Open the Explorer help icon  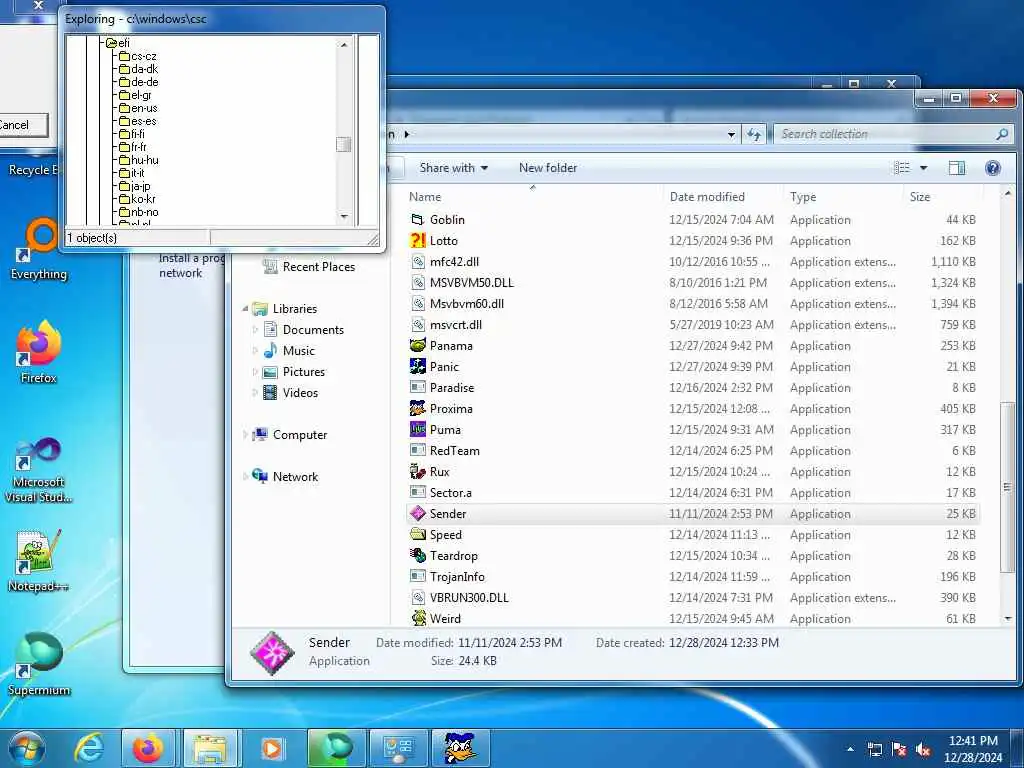point(993,168)
